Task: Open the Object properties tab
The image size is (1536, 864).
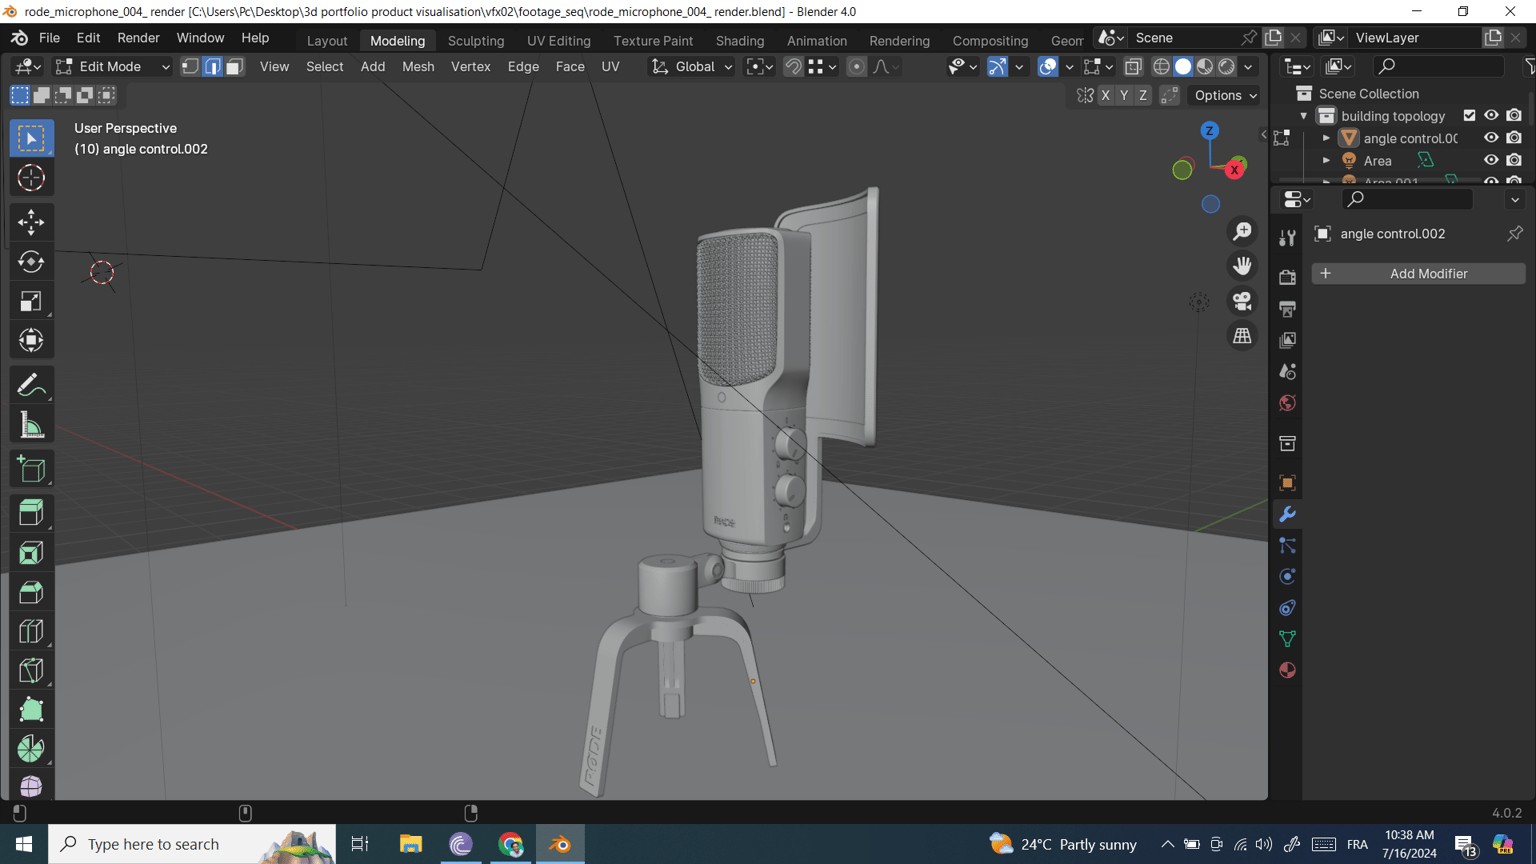Action: coord(1287,483)
